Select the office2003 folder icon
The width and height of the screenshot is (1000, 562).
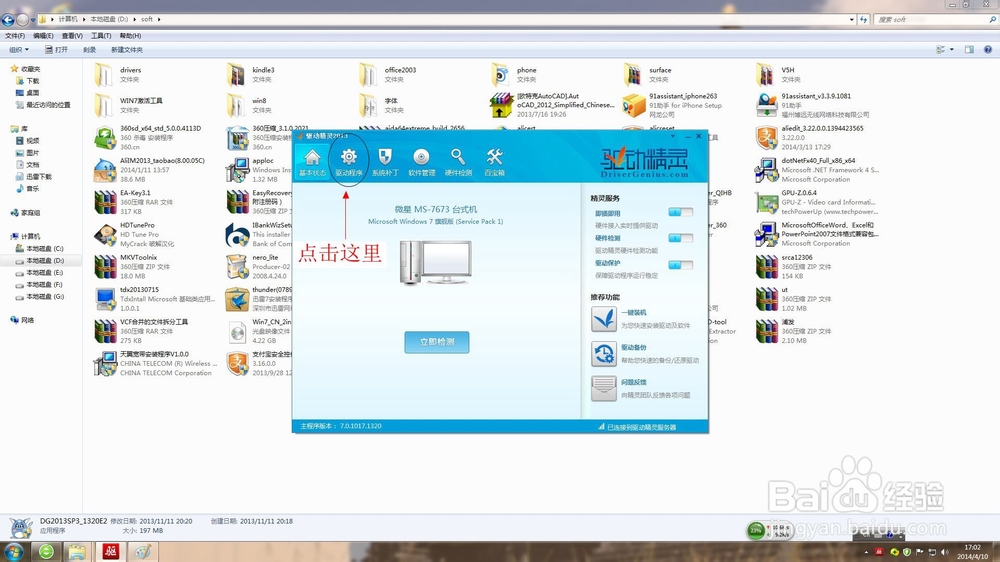click(x=368, y=75)
